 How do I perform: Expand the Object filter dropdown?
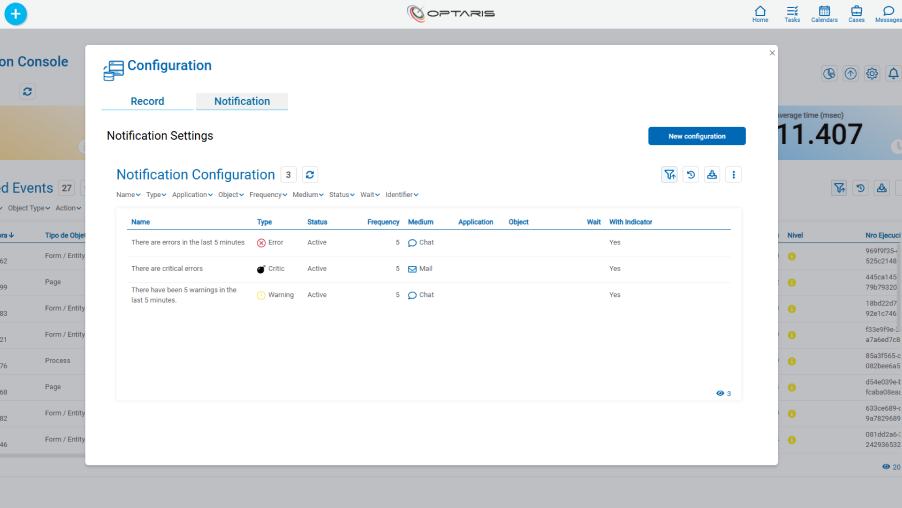[x=231, y=194]
